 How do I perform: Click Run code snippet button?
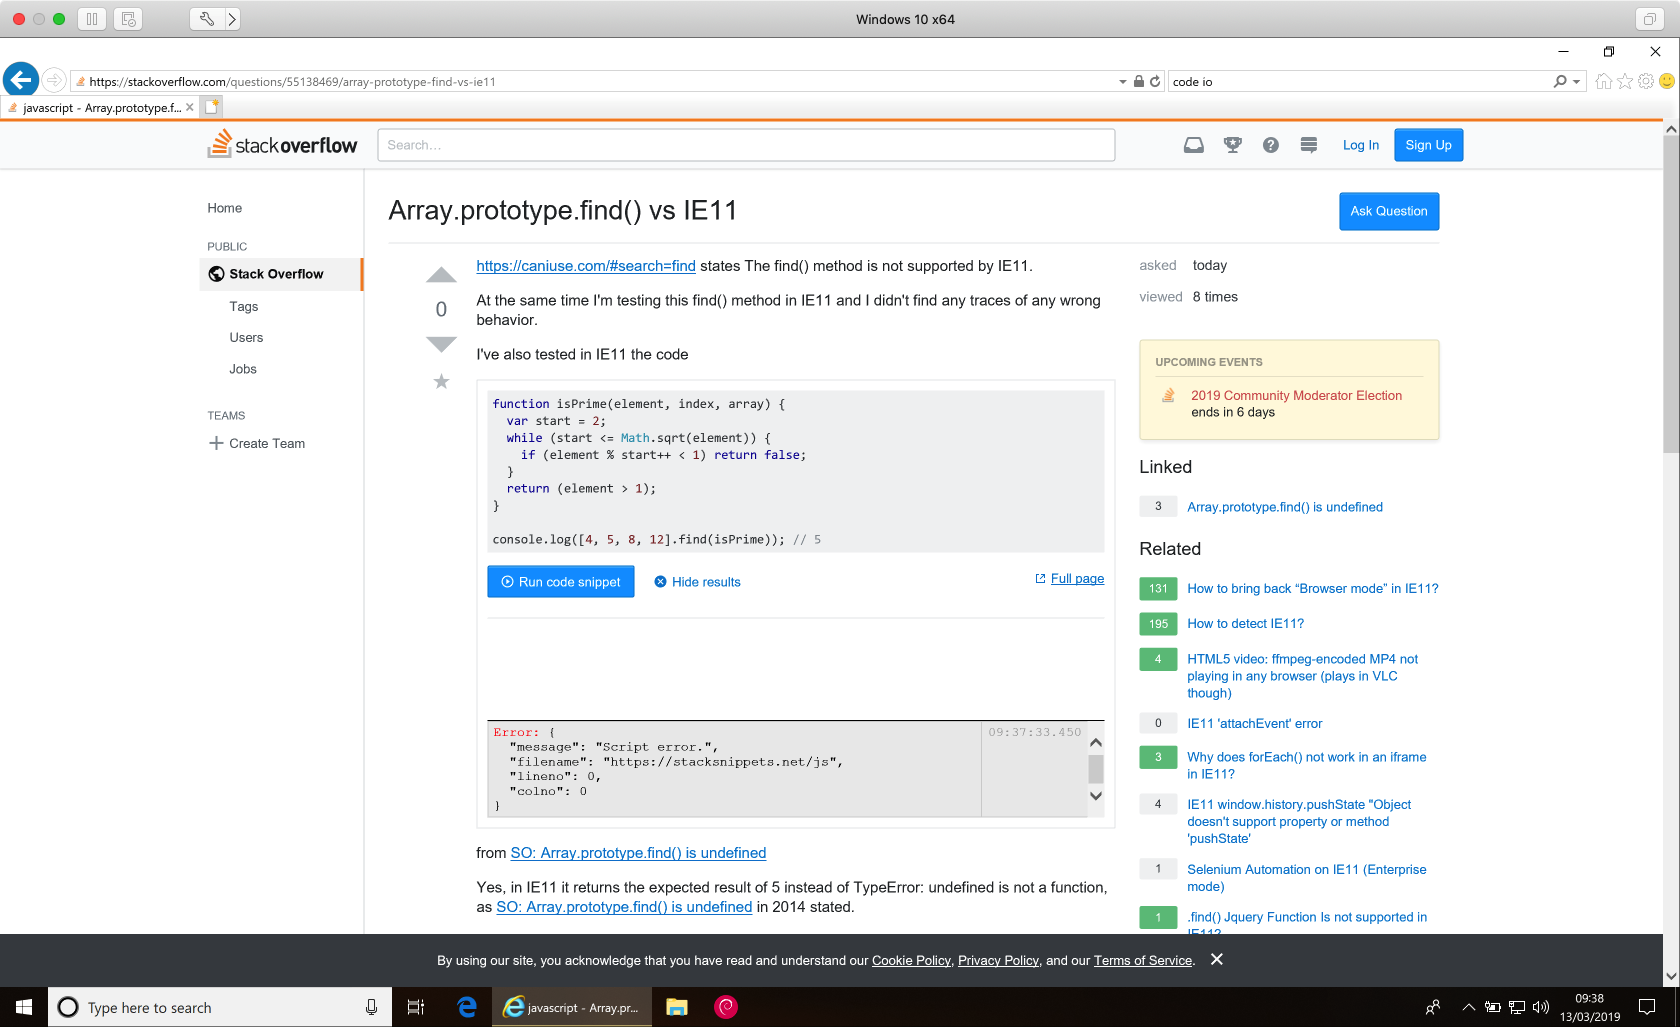(x=561, y=582)
